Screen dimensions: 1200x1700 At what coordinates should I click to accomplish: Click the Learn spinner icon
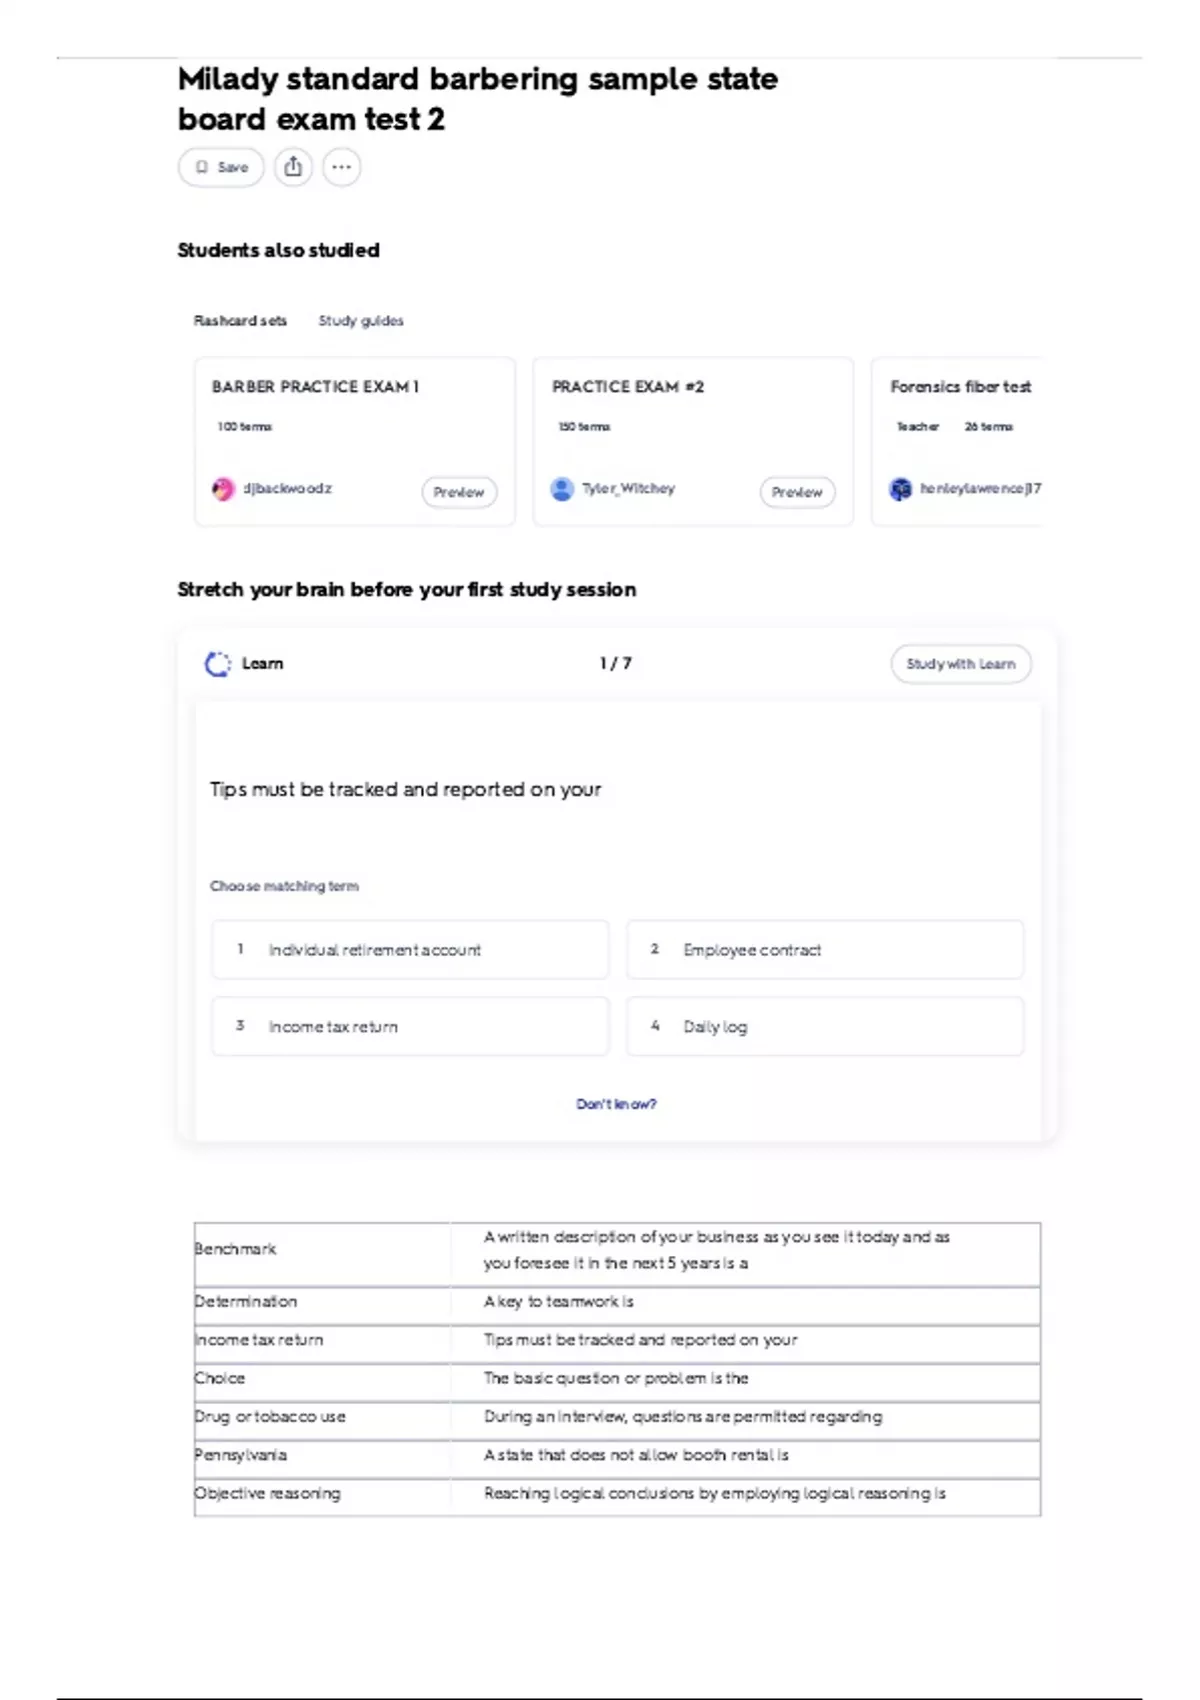pyautogui.click(x=217, y=664)
